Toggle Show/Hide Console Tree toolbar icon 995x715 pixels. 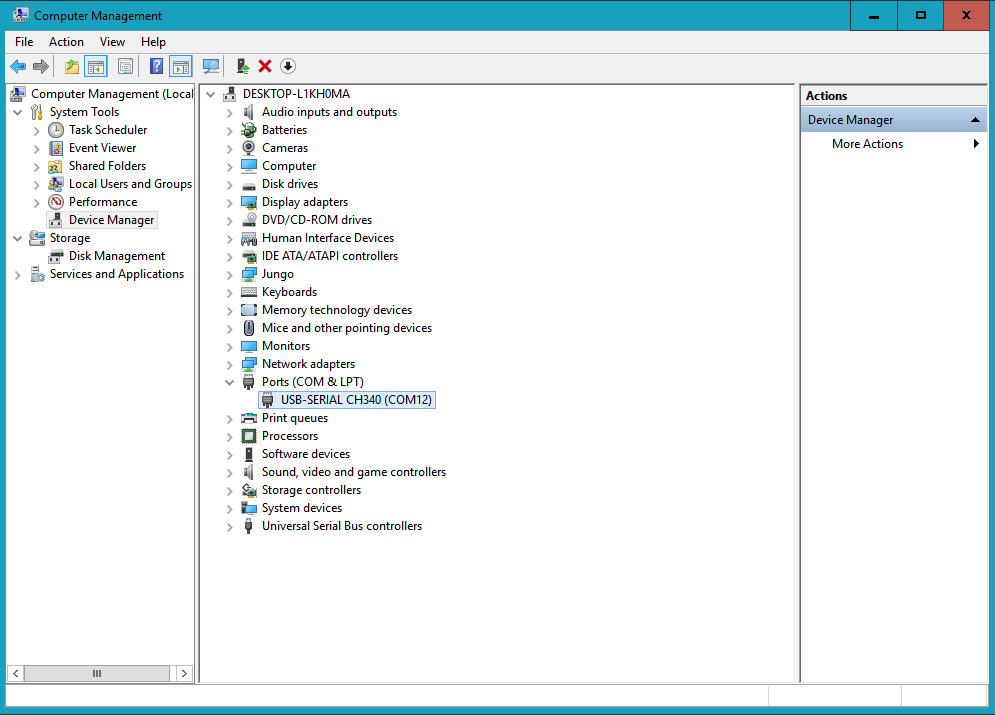pyautogui.click(x=96, y=66)
